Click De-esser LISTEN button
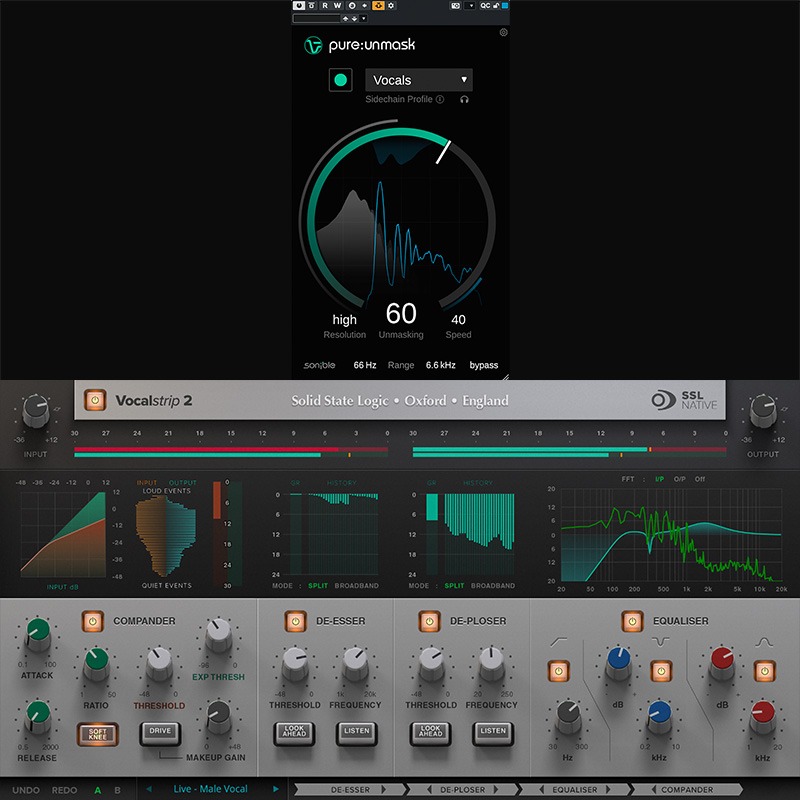Image resolution: width=800 pixels, height=800 pixels. (x=357, y=733)
